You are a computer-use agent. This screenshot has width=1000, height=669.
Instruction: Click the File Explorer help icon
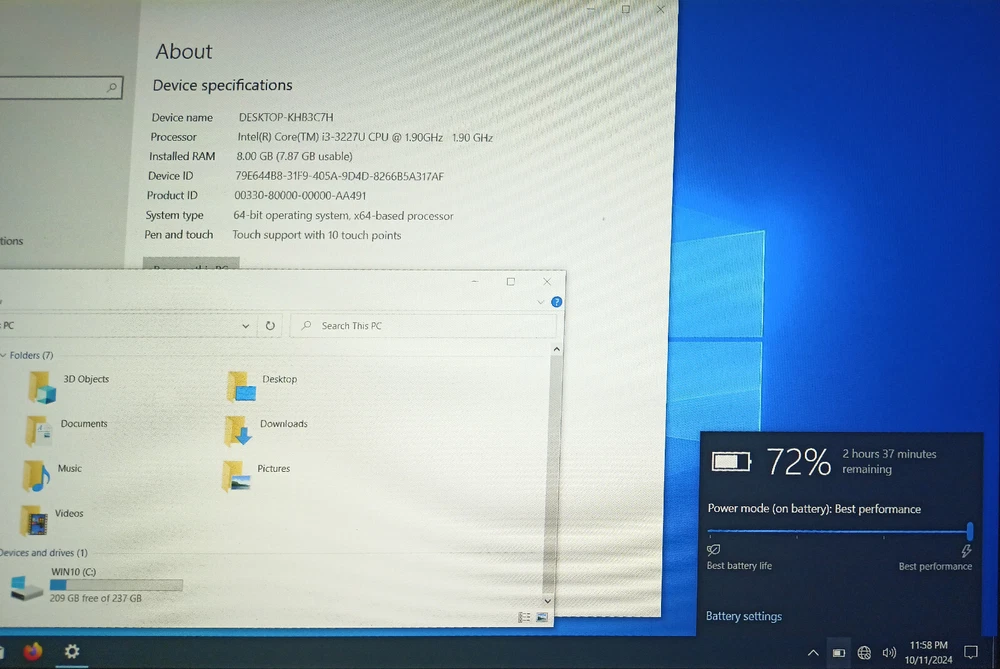click(557, 302)
